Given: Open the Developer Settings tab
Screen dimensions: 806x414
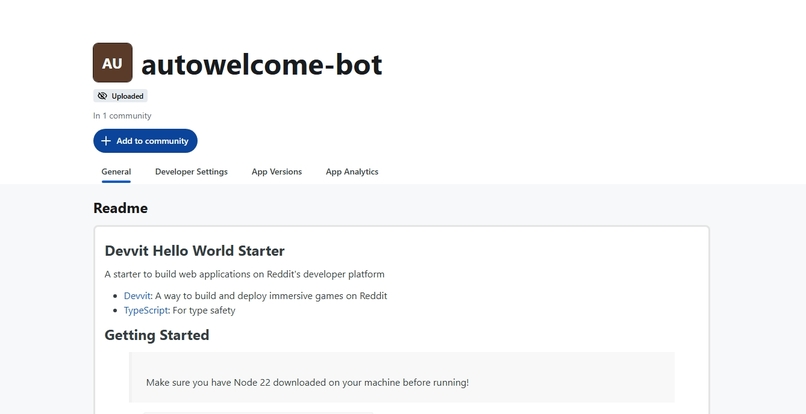Looking at the screenshot, I should click(191, 172).
